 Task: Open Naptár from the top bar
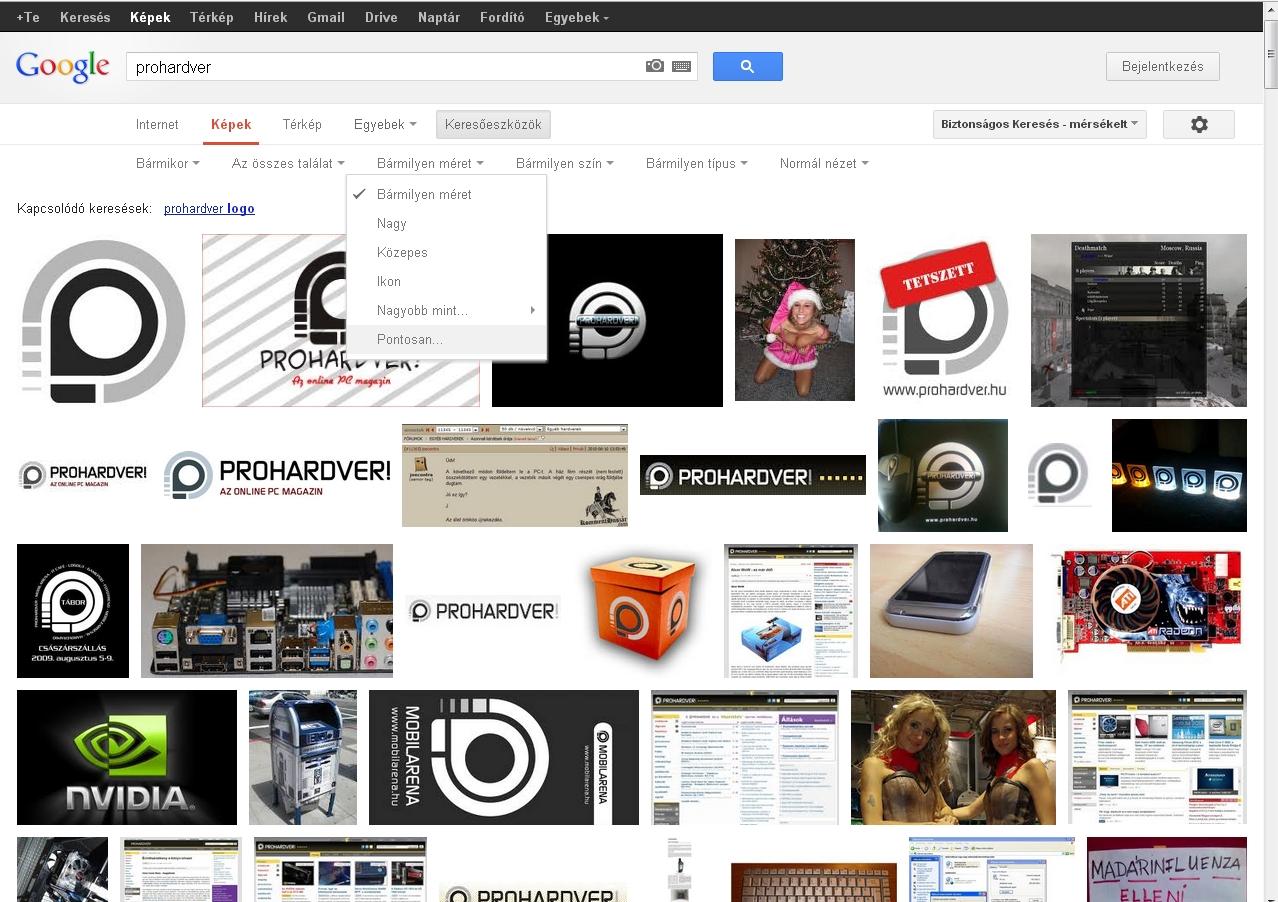439,17
